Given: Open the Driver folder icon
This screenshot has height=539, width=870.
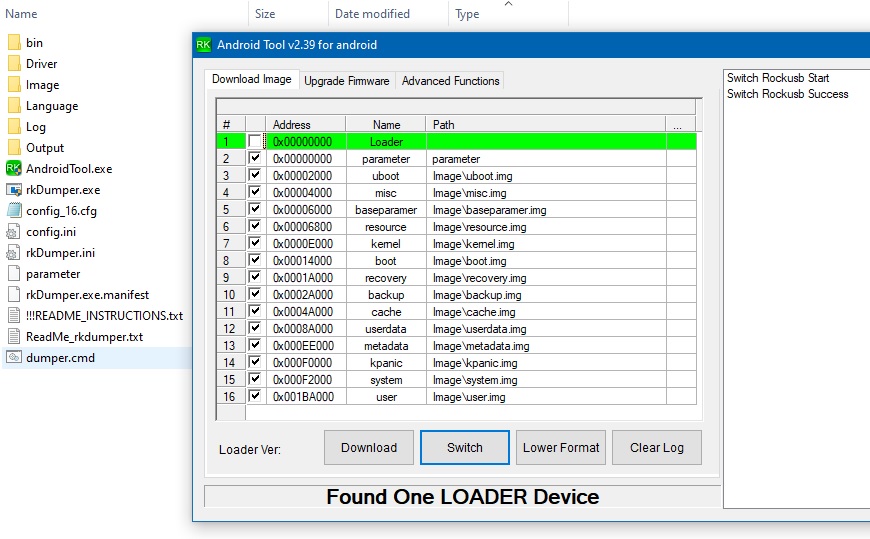Looking at the screenshot, I should 14,64.
